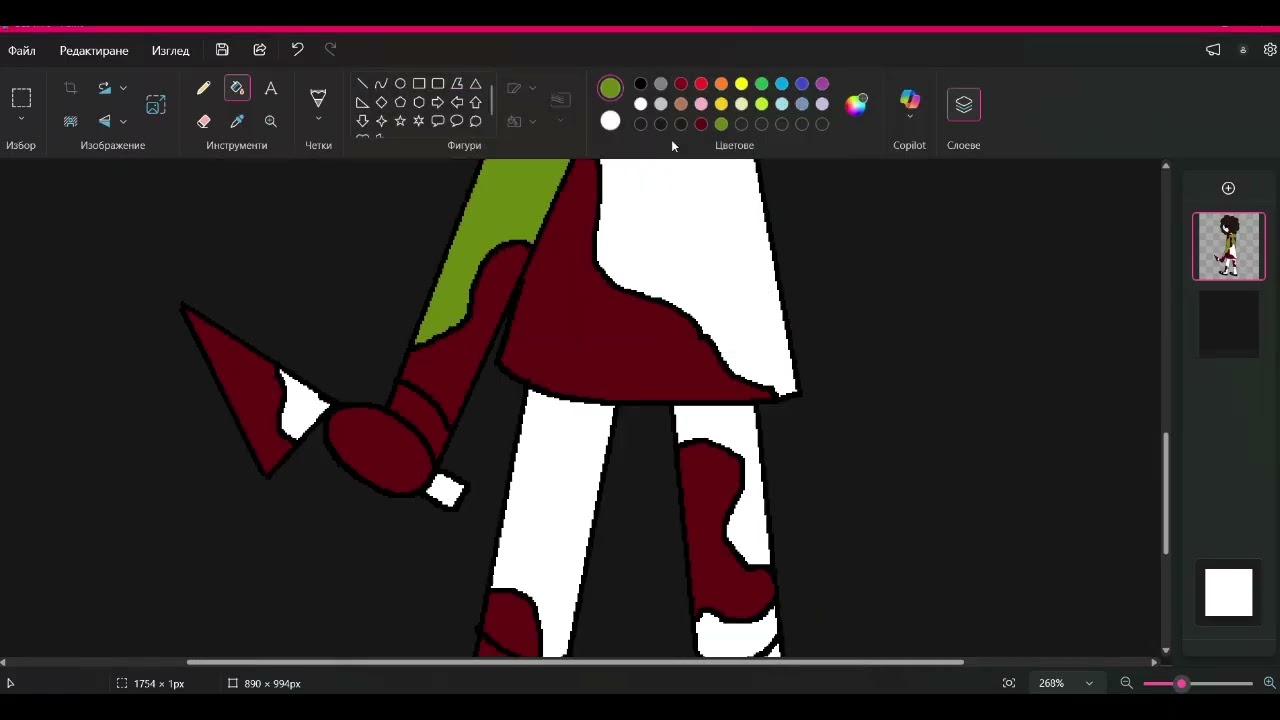Click the Share icon

(x=260, y=50)
